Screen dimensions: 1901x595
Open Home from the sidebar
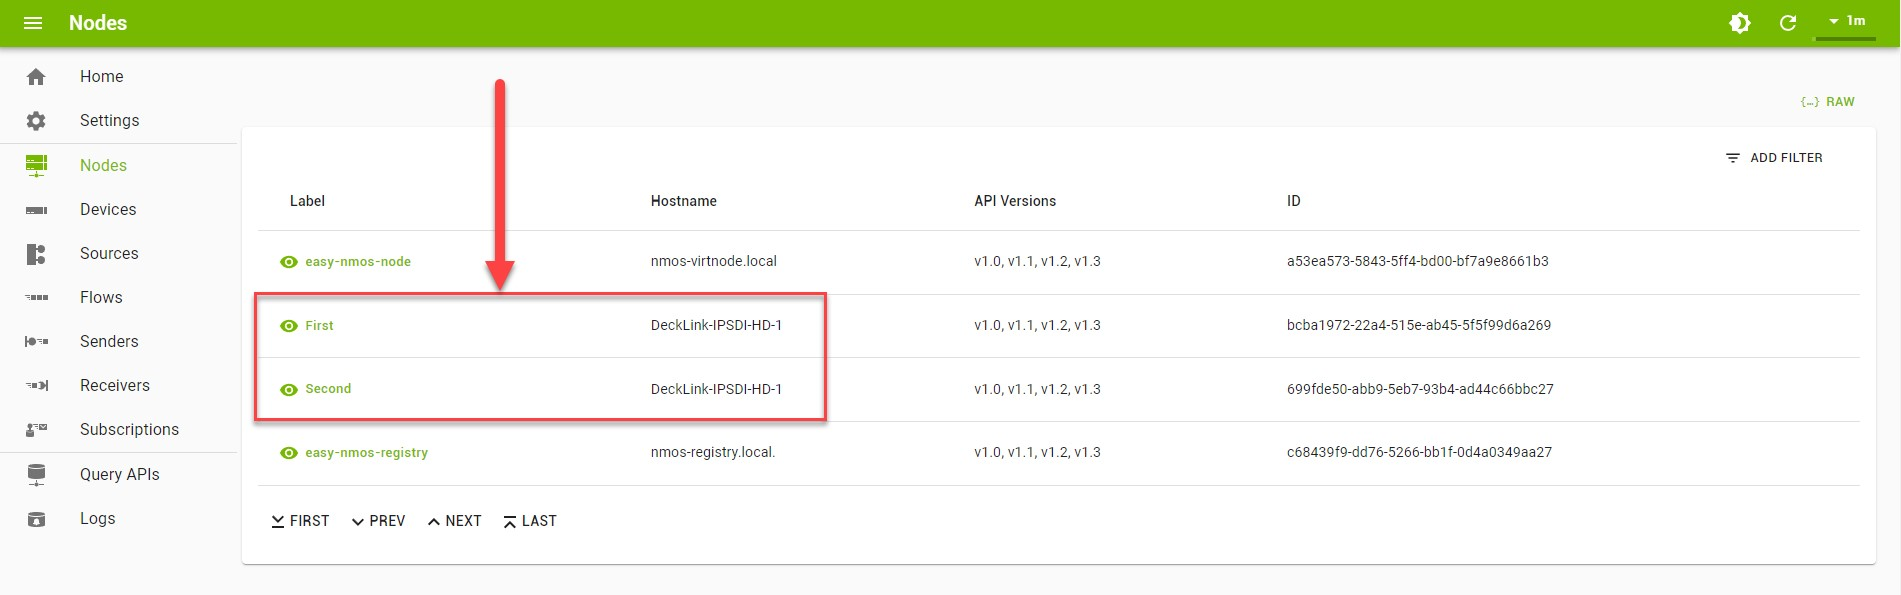[x=102, y=77]
